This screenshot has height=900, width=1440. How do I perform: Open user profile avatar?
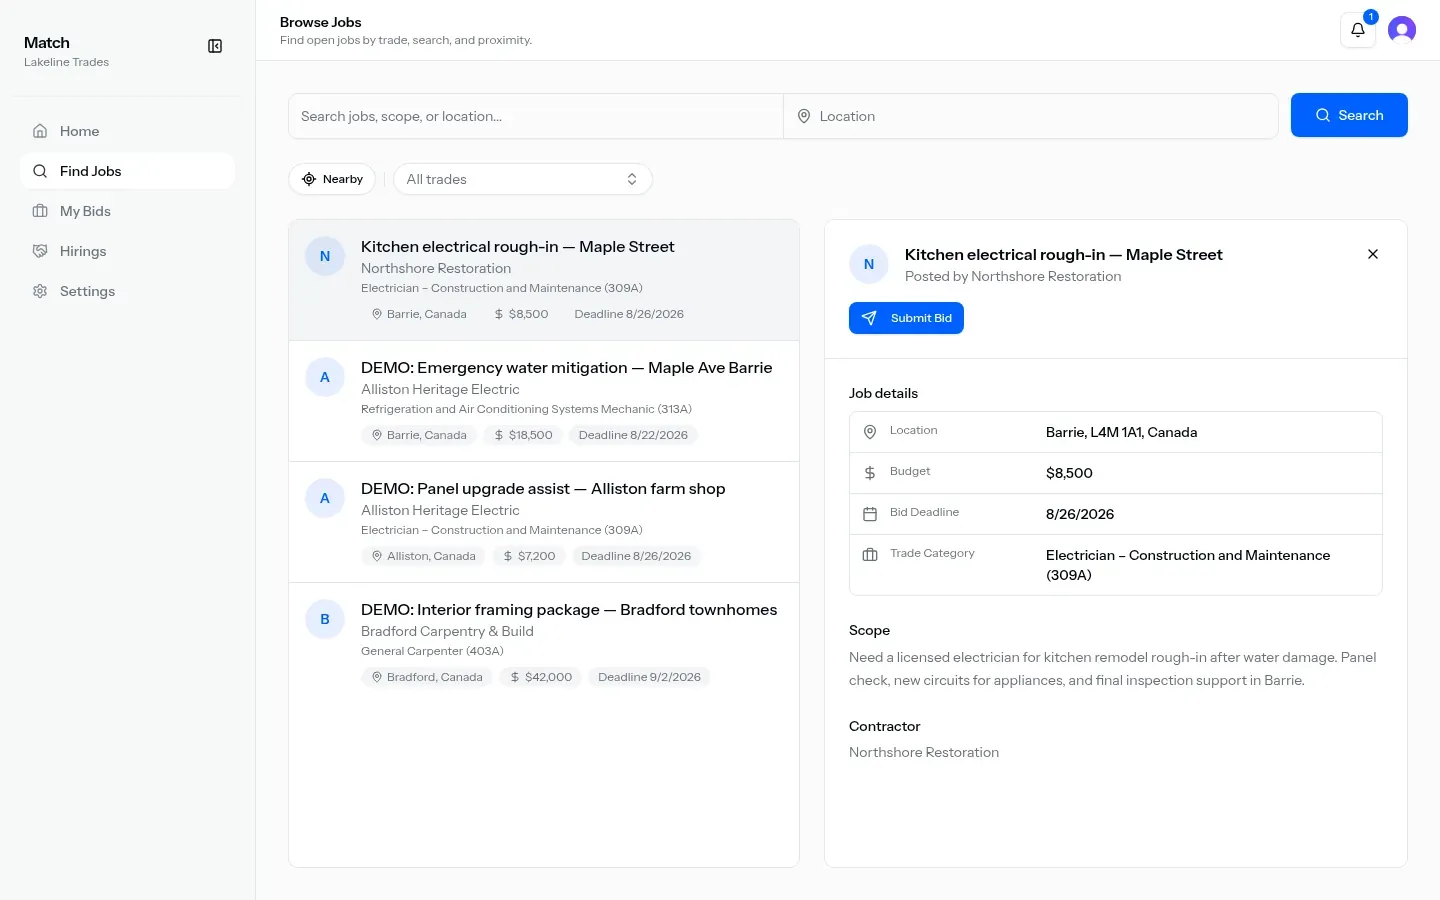click(x=1402, y=30)
